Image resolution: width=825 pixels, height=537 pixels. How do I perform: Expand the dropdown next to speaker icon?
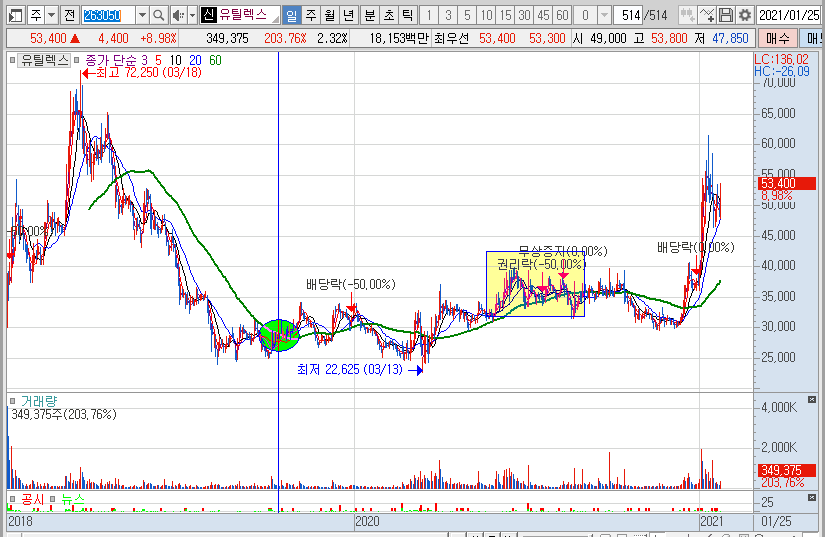191,15
